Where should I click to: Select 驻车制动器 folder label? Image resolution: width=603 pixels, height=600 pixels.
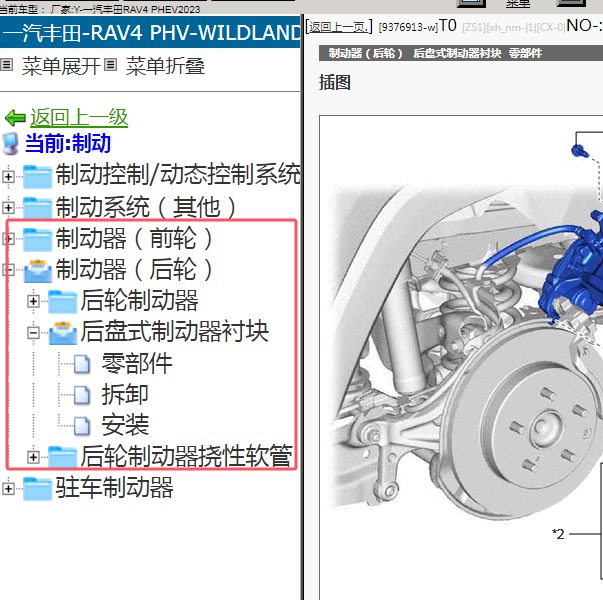(x=114, y=487)
